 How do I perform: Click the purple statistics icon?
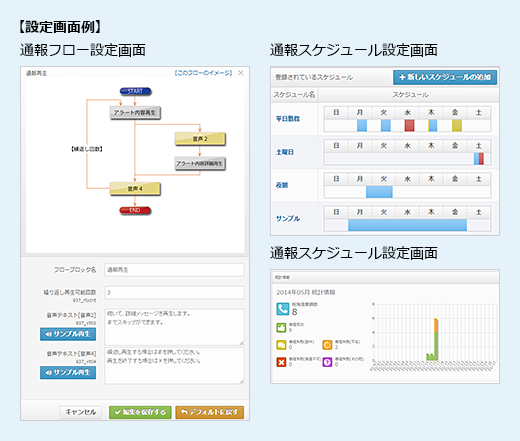click(327, 362)
